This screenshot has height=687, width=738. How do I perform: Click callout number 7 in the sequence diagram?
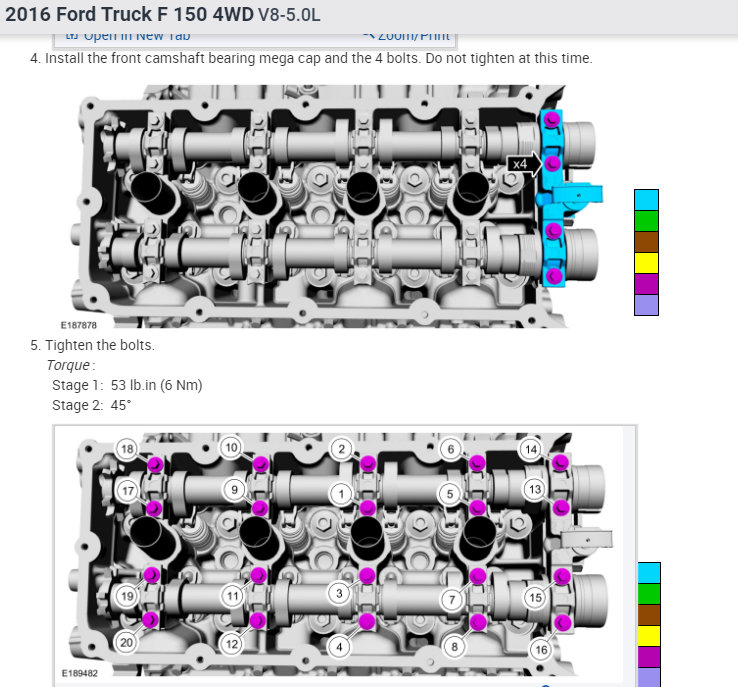pyautogui.click(x=452, y=599)
